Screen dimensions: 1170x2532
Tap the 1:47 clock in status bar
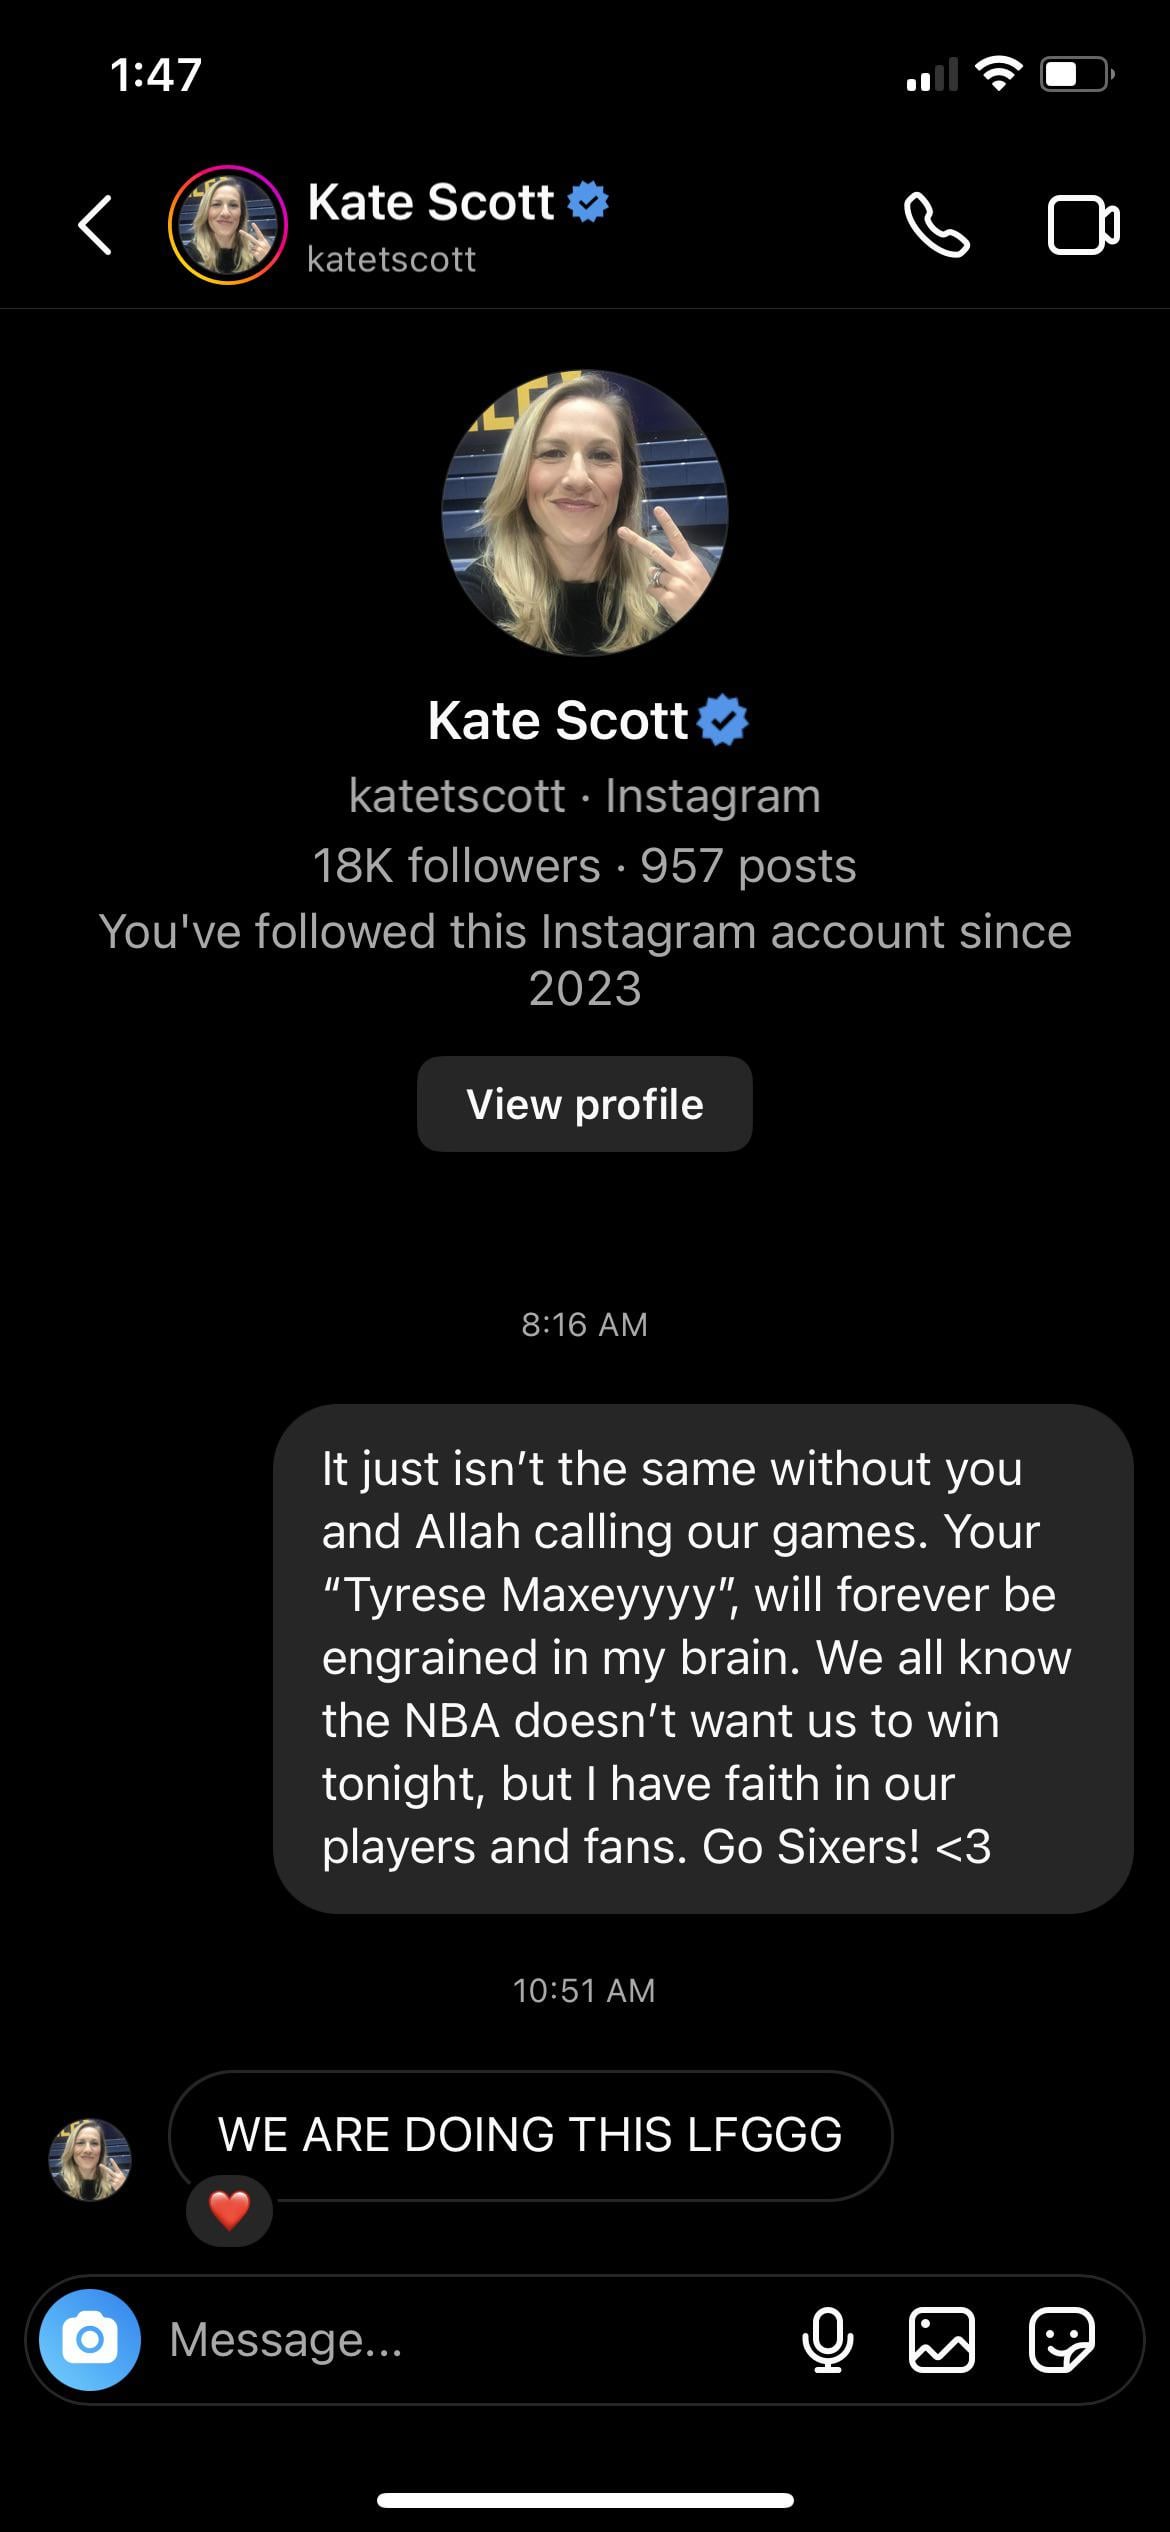coord(156,75)
